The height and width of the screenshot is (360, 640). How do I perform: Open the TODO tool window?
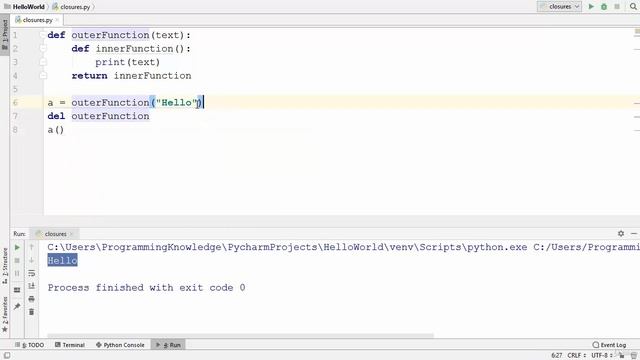coord(30,345)
